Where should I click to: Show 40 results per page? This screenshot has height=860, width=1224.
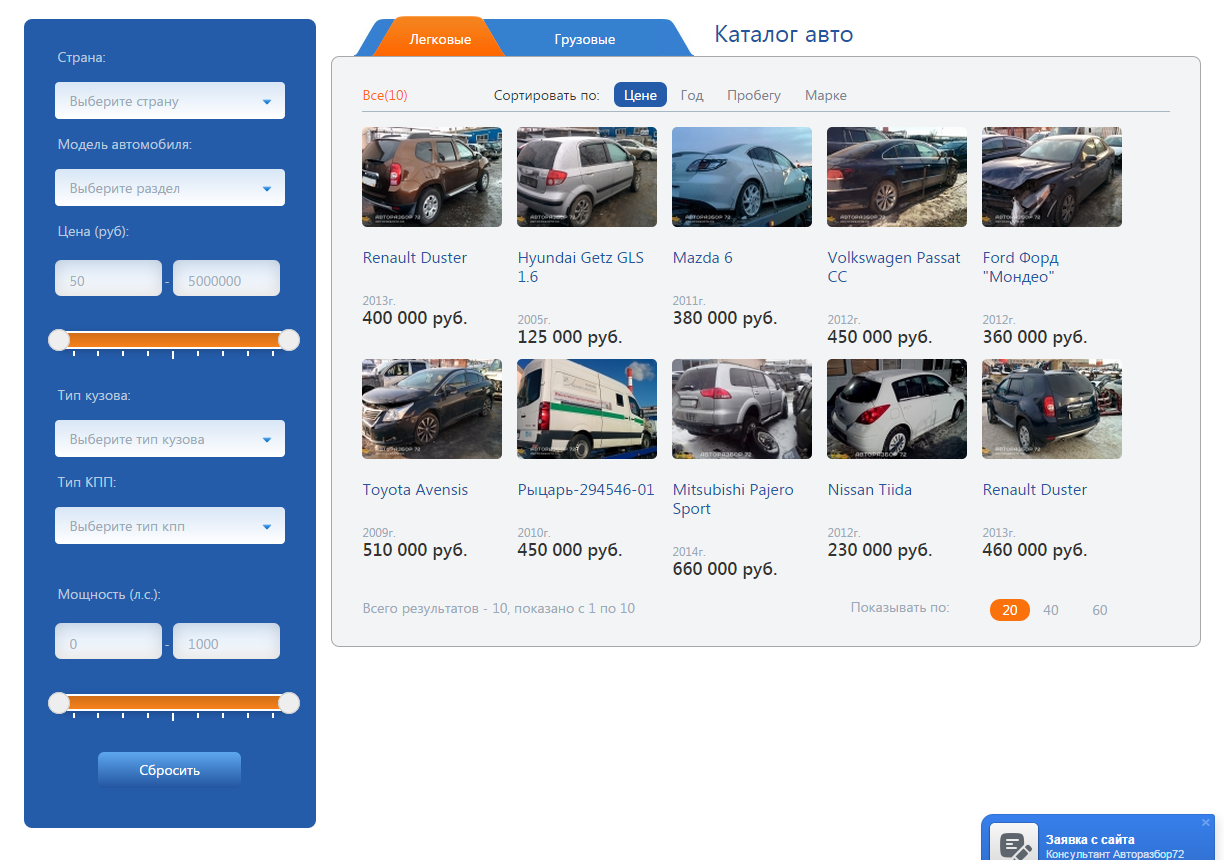click(x=1051, y=610)
